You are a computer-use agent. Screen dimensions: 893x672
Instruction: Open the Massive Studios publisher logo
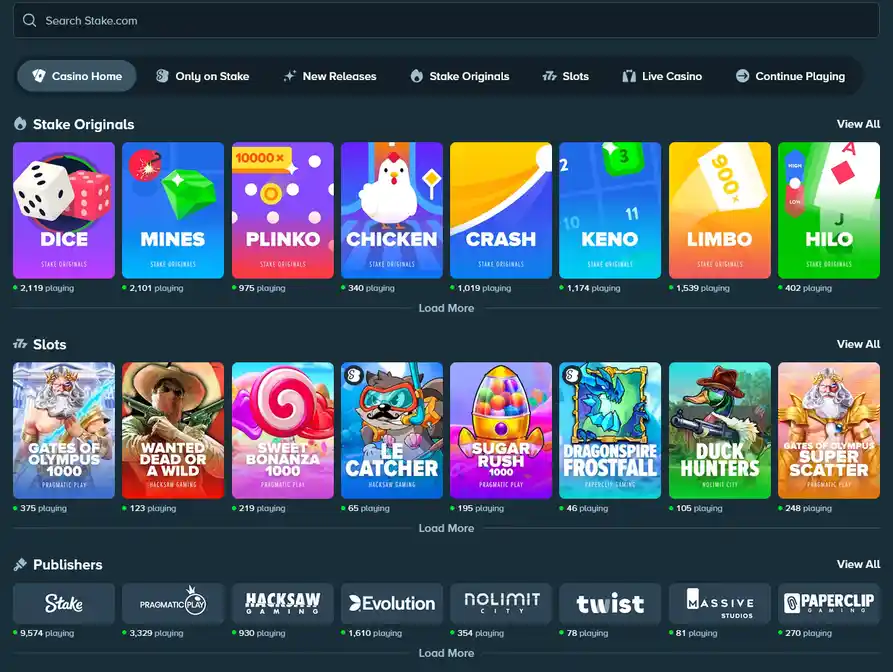click(720, 604)
